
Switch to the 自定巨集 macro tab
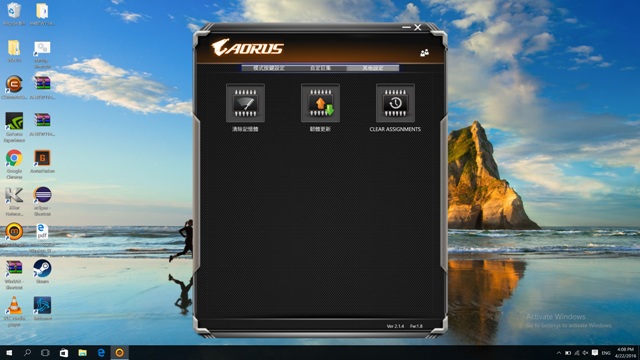(x=320, y=68)
